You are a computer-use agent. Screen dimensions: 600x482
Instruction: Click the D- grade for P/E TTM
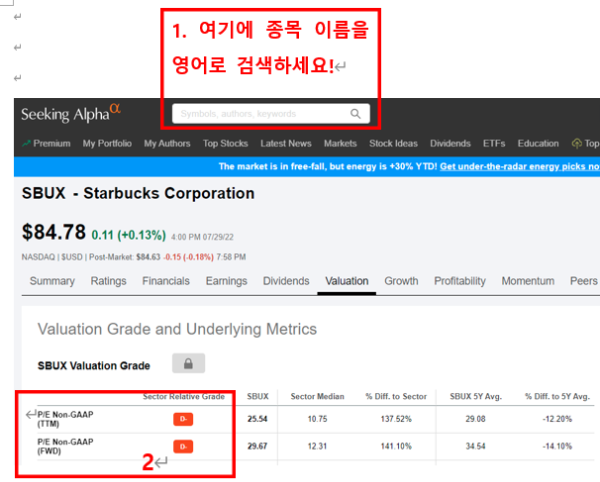click(183, 419)
